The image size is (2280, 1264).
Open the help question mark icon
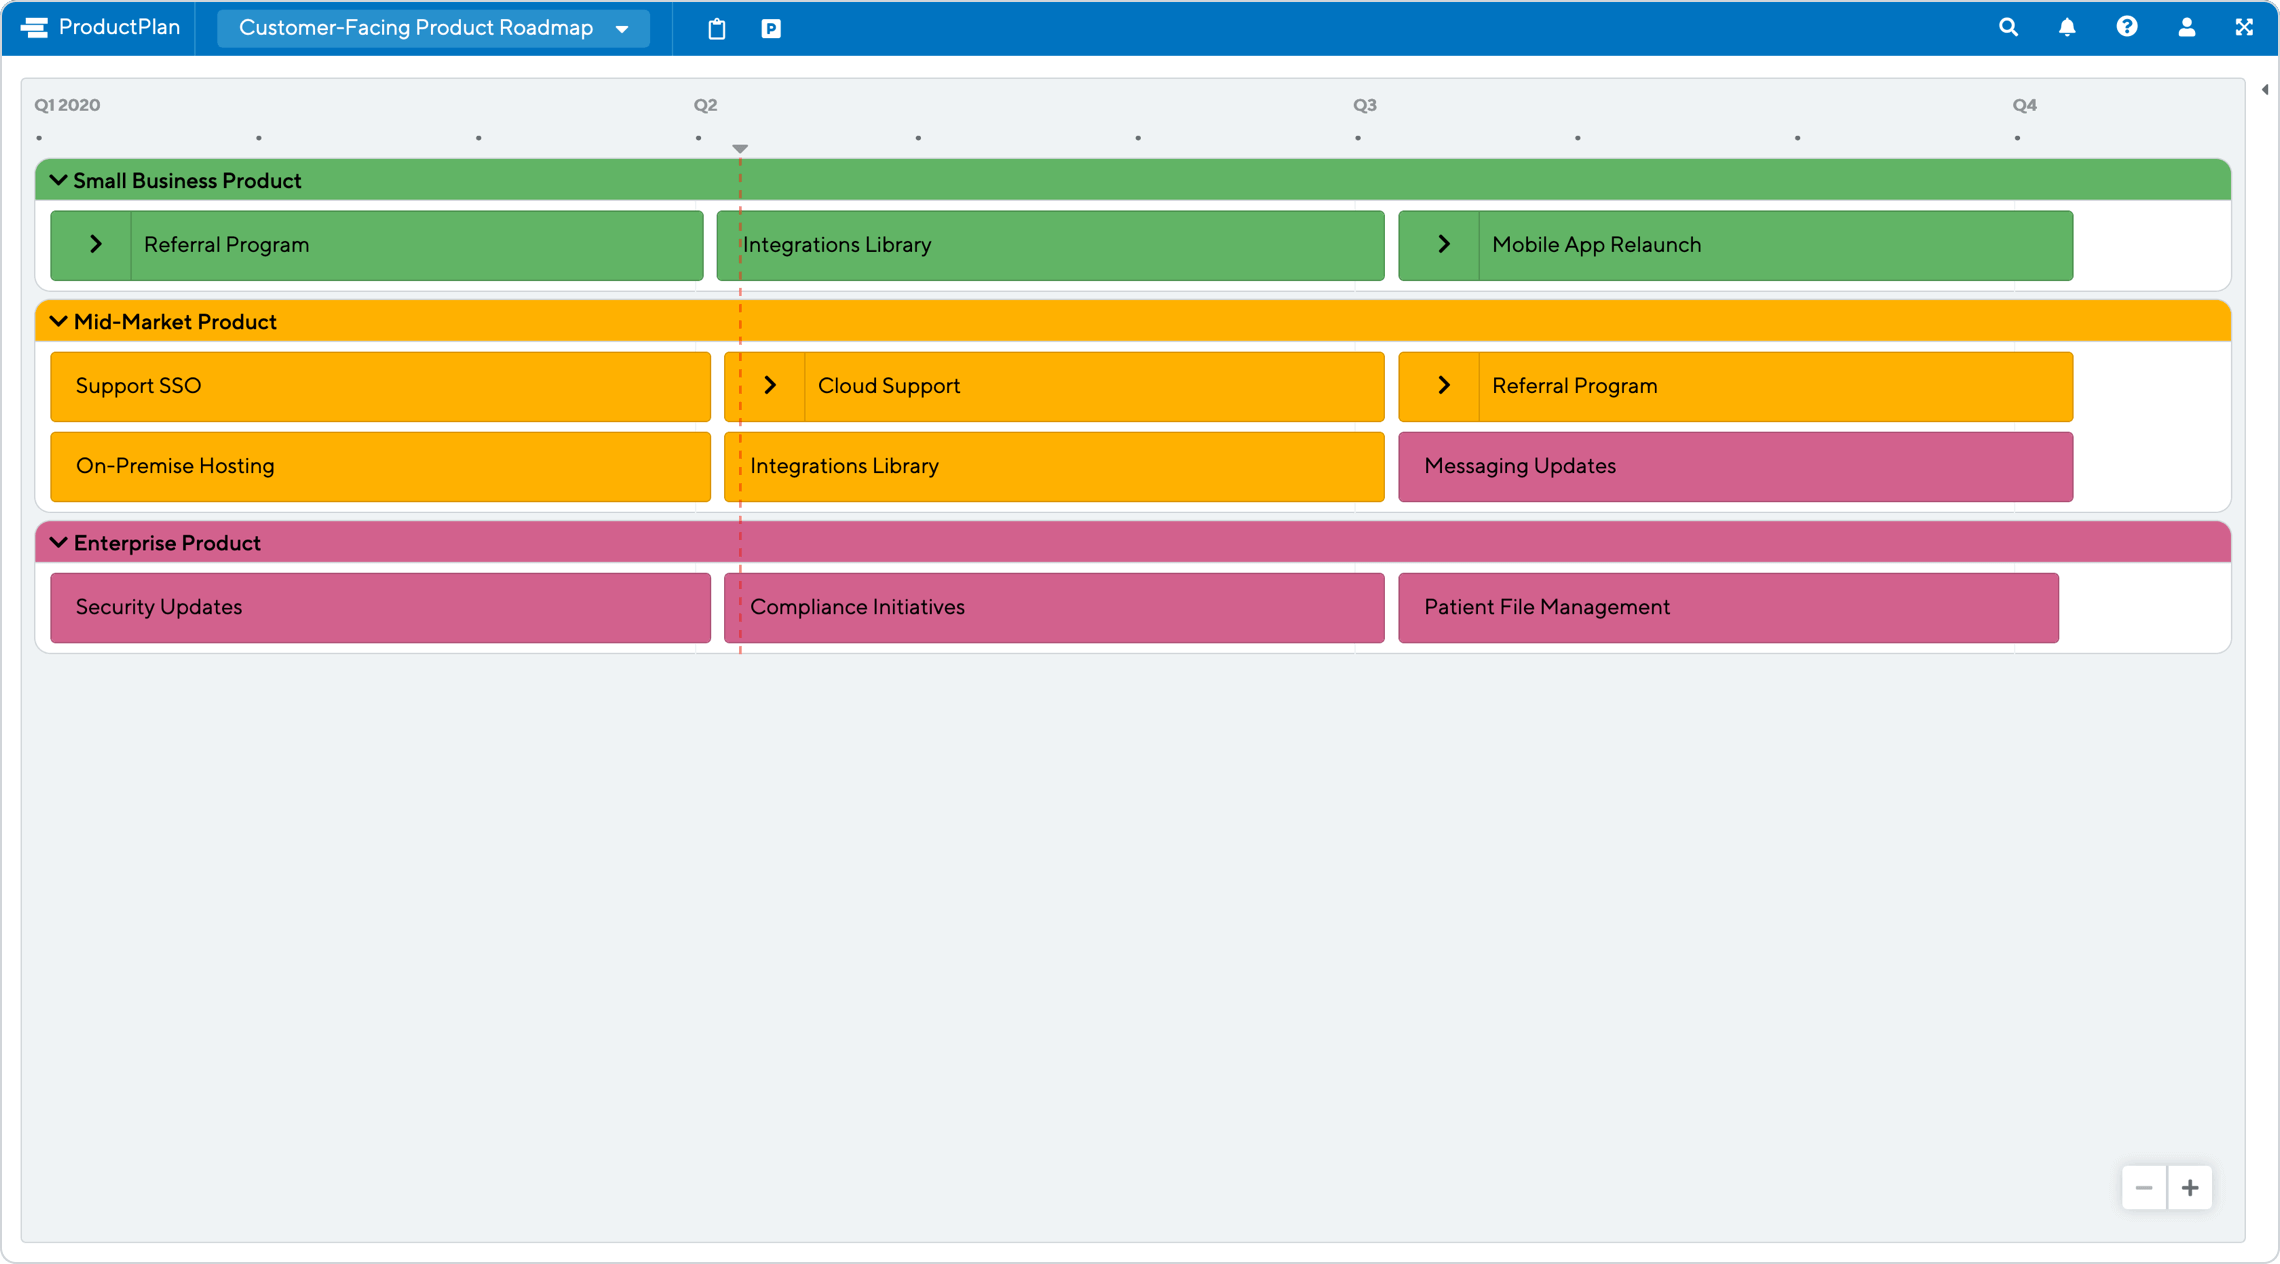tap(2127, 26)
